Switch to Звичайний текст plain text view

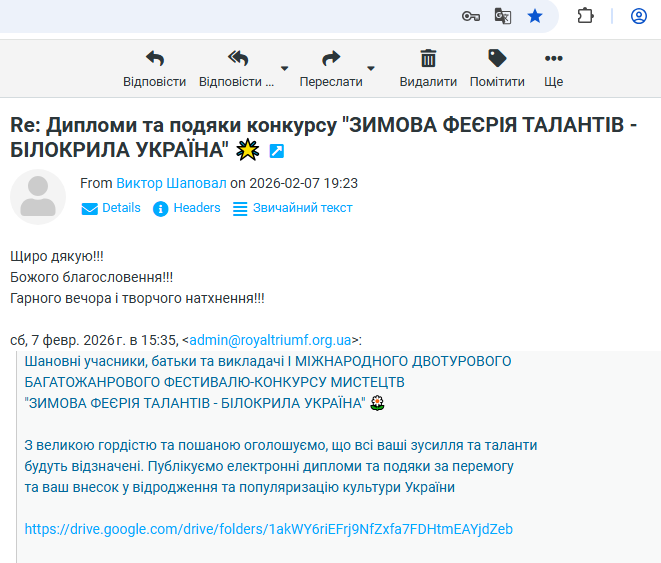[x=292, y=208]
